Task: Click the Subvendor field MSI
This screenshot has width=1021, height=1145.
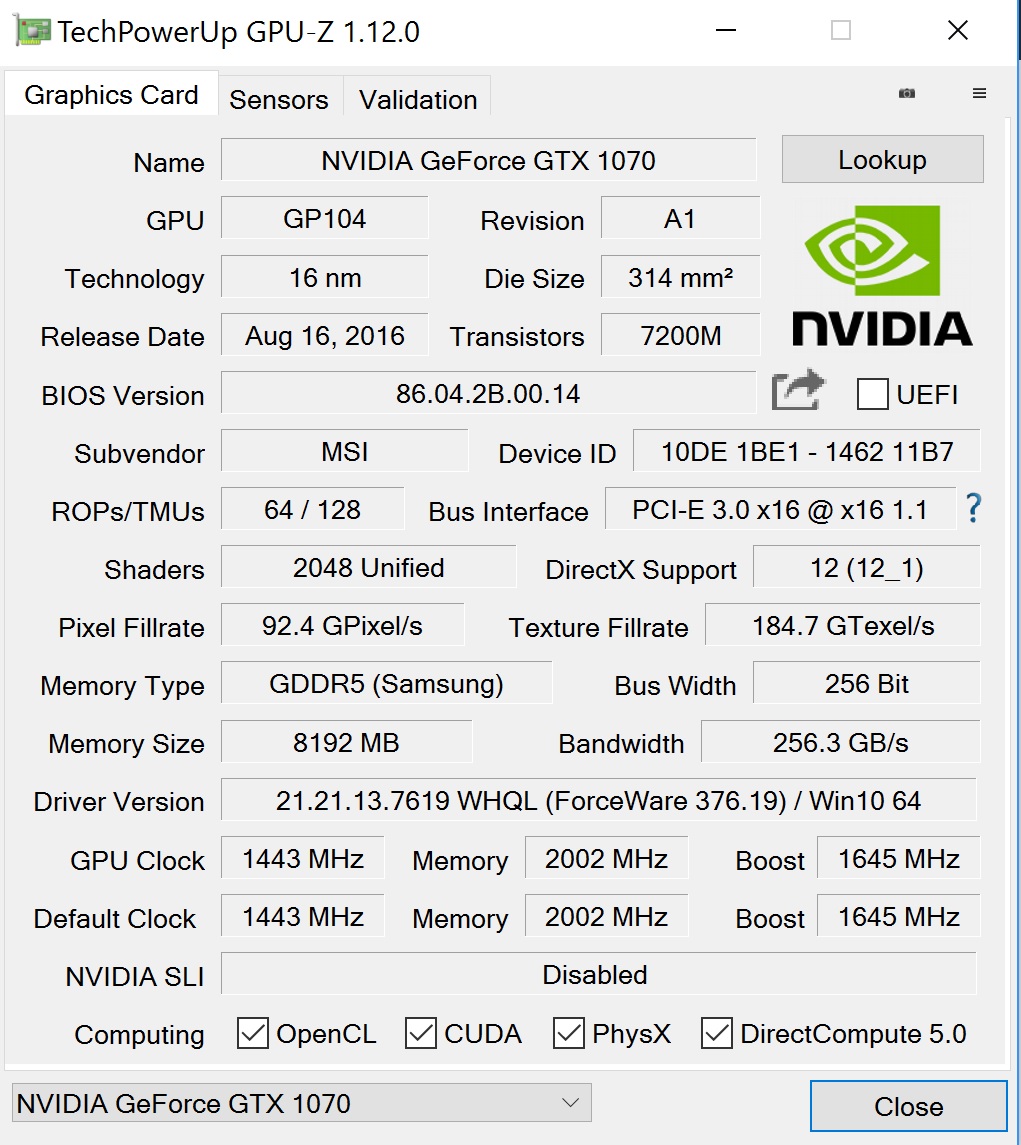Action: coord(345,451)
